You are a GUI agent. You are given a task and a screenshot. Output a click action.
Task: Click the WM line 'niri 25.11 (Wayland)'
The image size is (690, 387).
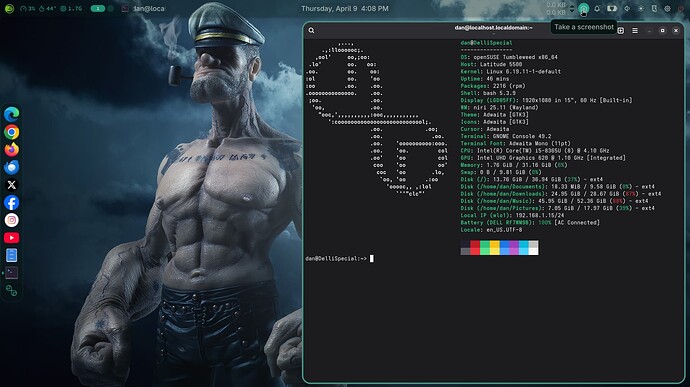tap(499, 107)
